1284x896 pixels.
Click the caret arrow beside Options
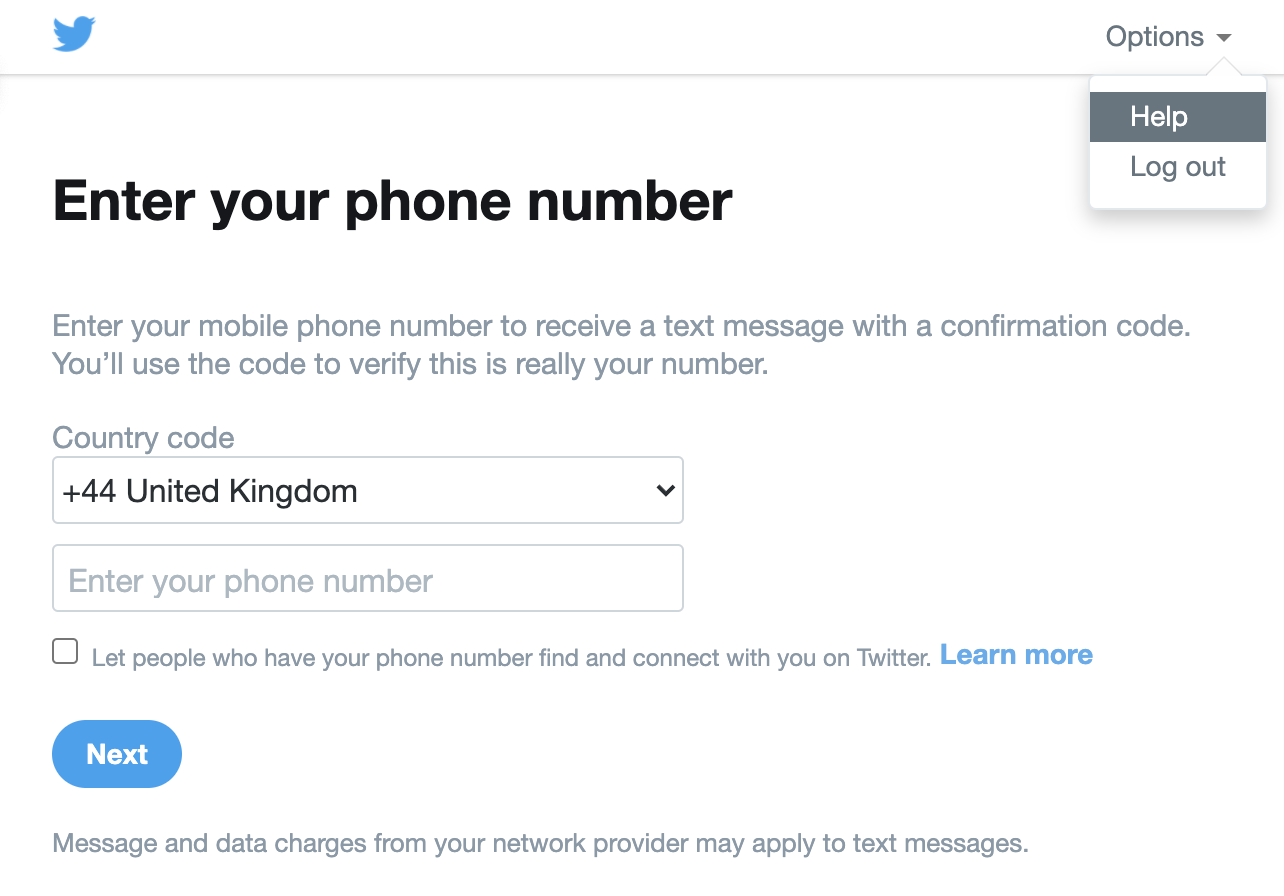tap(1224, 38)
